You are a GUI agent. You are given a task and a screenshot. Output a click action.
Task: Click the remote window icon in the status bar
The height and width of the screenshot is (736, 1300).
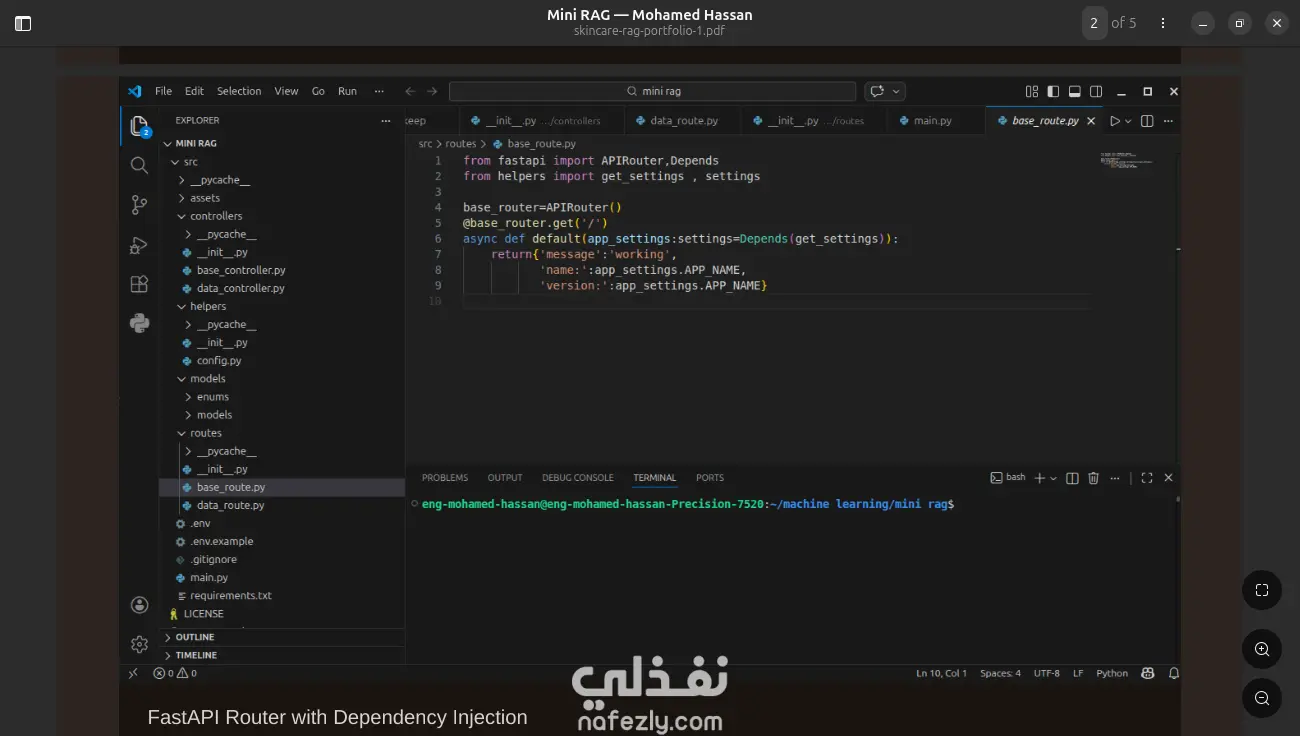point(133,673)
